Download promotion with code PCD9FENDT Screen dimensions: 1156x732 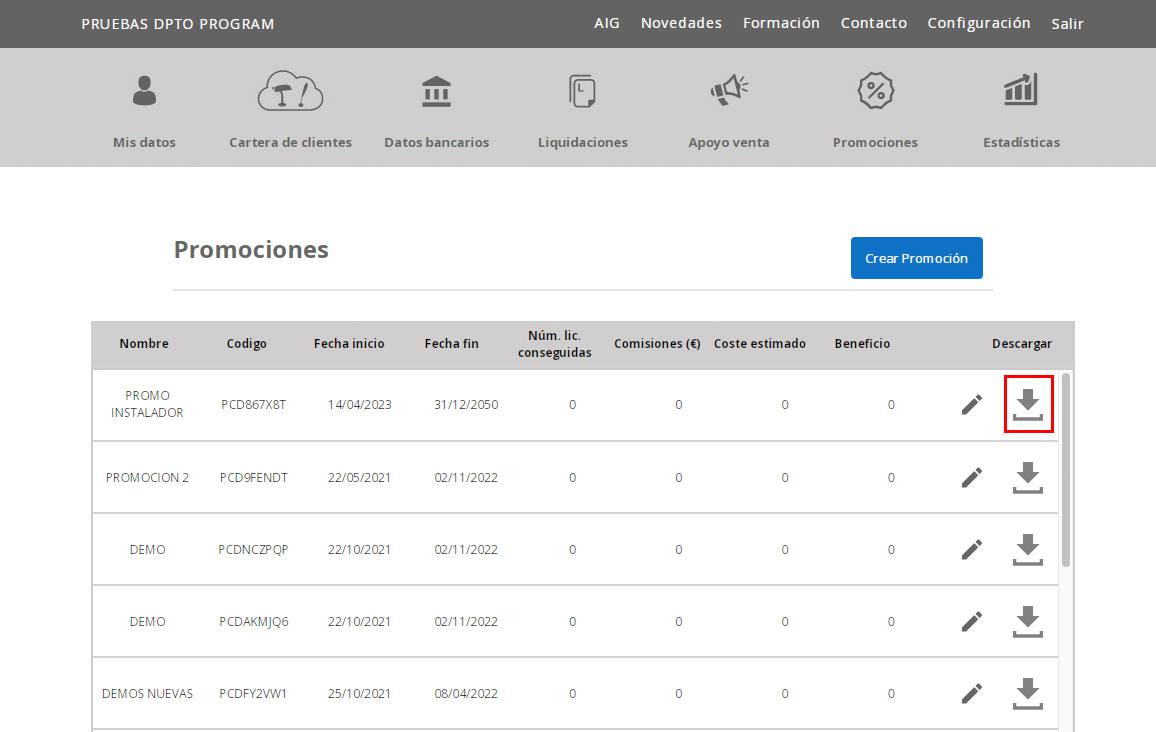[1027, 478]
